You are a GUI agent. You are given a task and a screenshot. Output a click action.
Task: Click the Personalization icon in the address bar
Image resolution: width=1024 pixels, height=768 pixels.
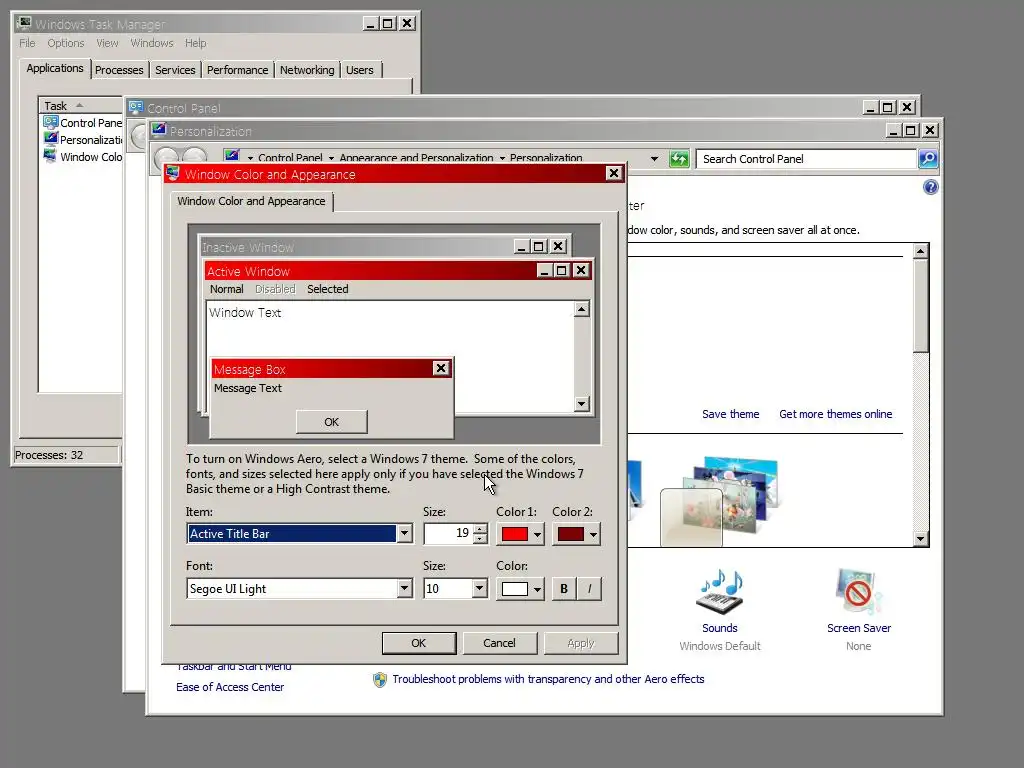232,156
